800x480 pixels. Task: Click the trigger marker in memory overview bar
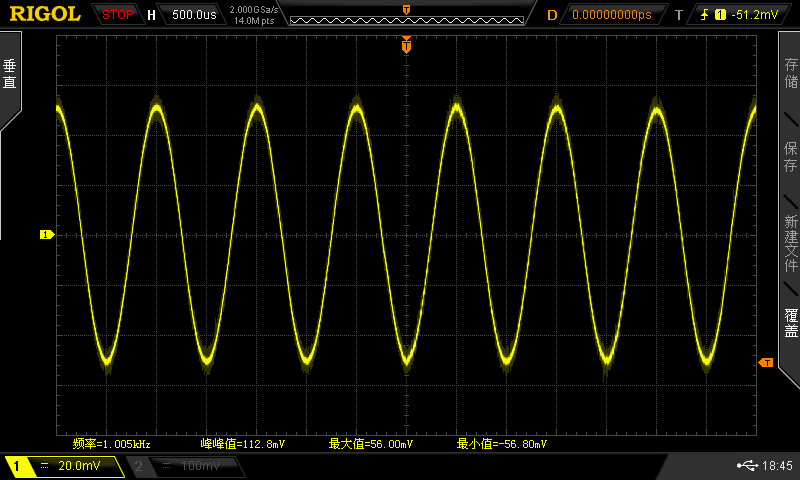tap(407, 10)
